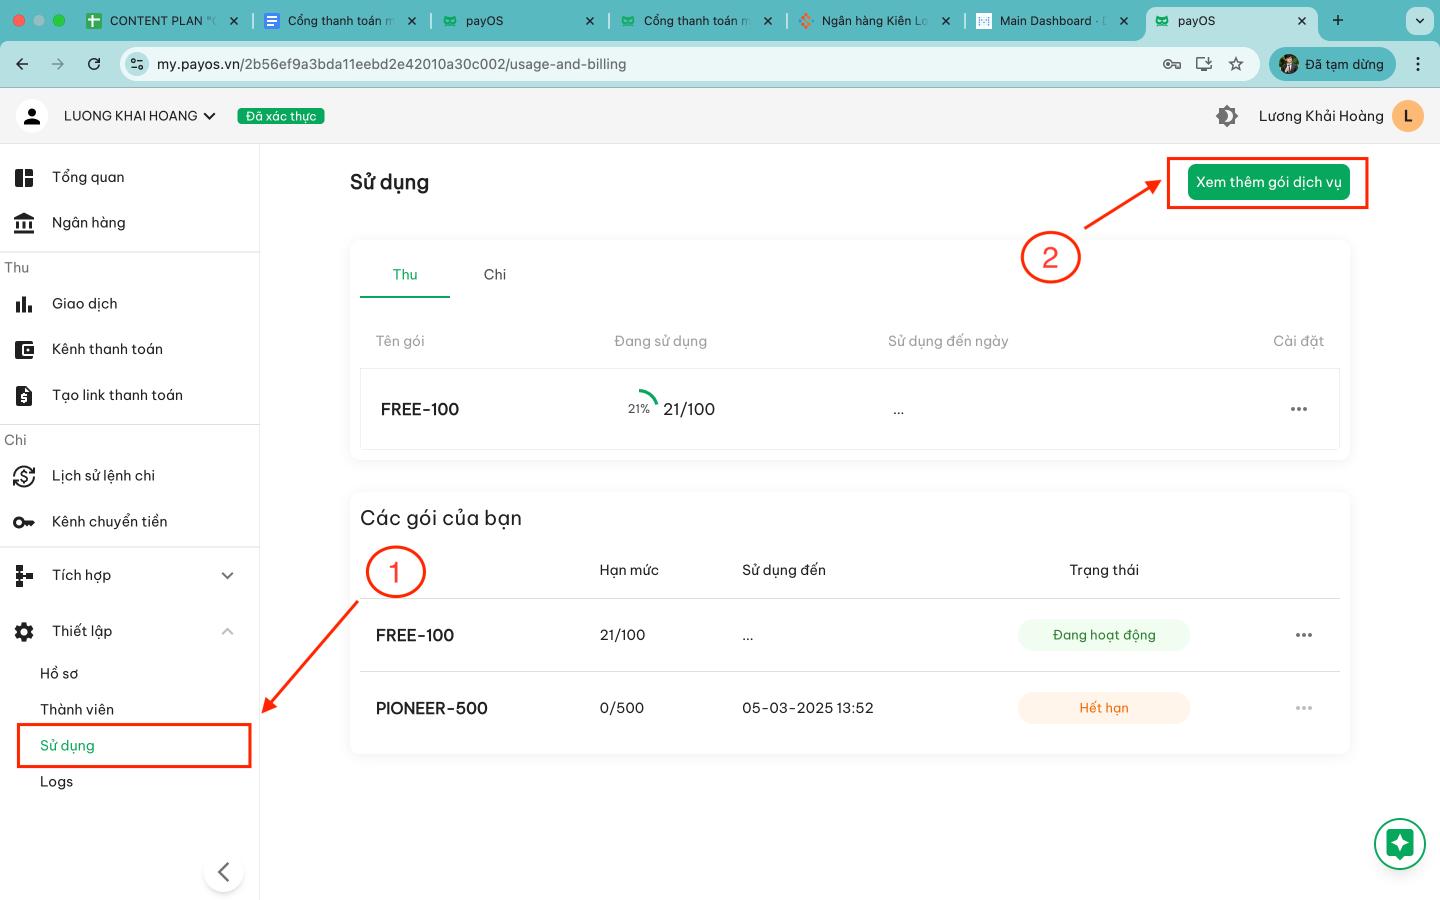Click Xem thêm gói dịch vụ button
1440x900 pixels.
tap(1268, 182)
